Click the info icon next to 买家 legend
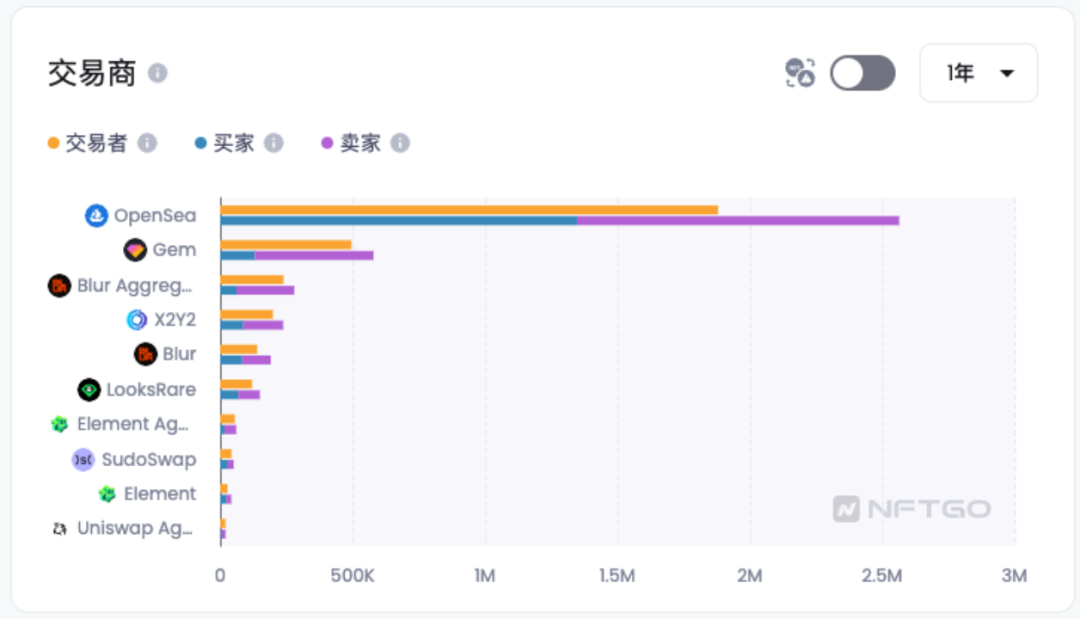 coord(273,143)
